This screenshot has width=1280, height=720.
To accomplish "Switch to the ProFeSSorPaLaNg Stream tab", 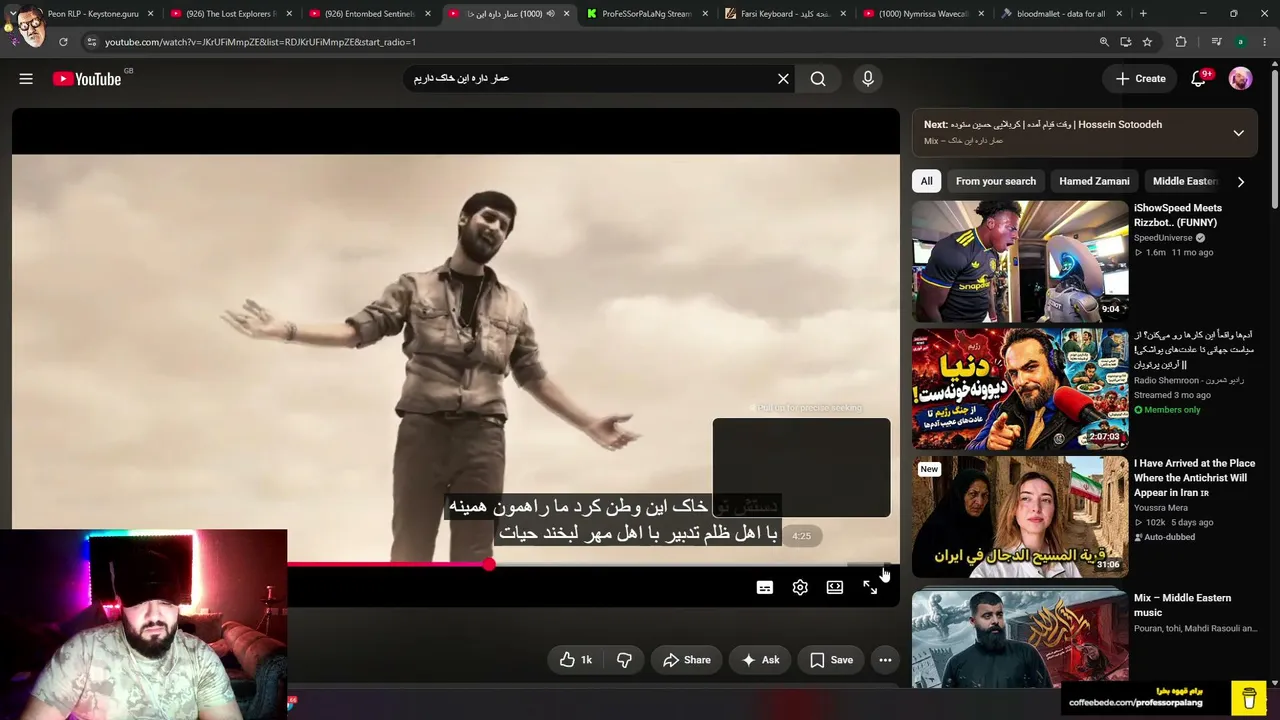I will pos(647,14).
